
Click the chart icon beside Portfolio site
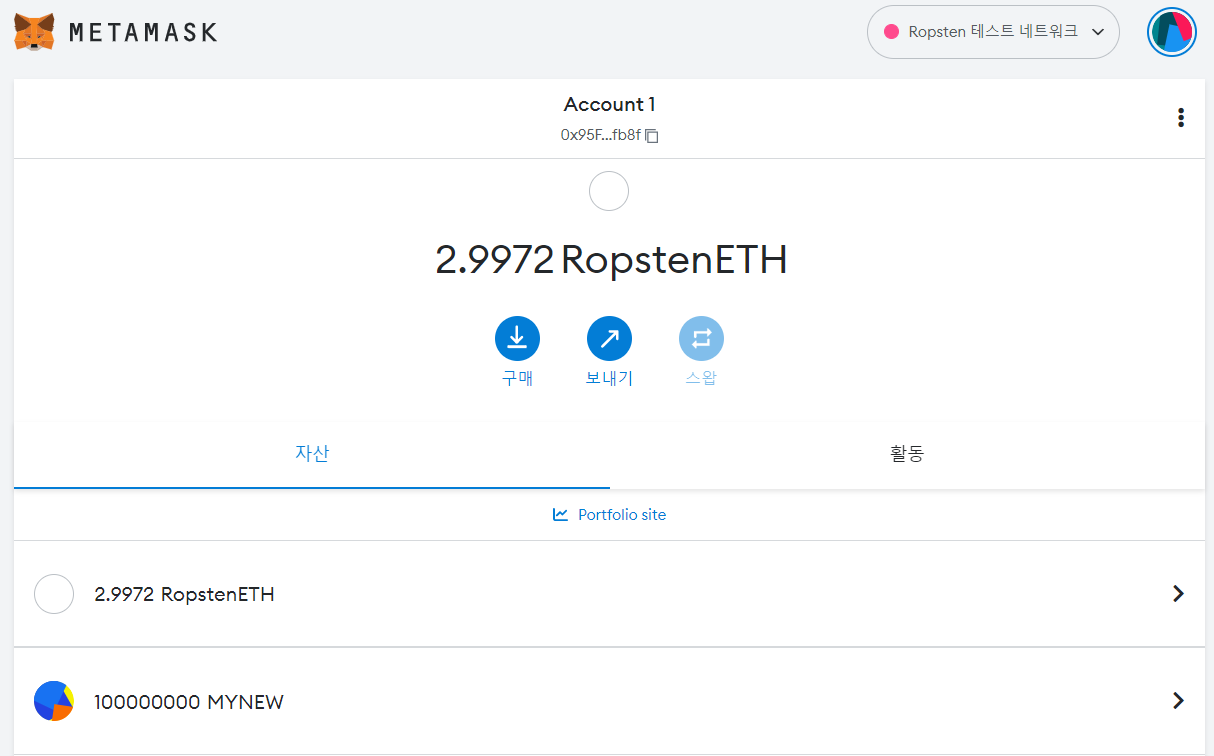560,515
